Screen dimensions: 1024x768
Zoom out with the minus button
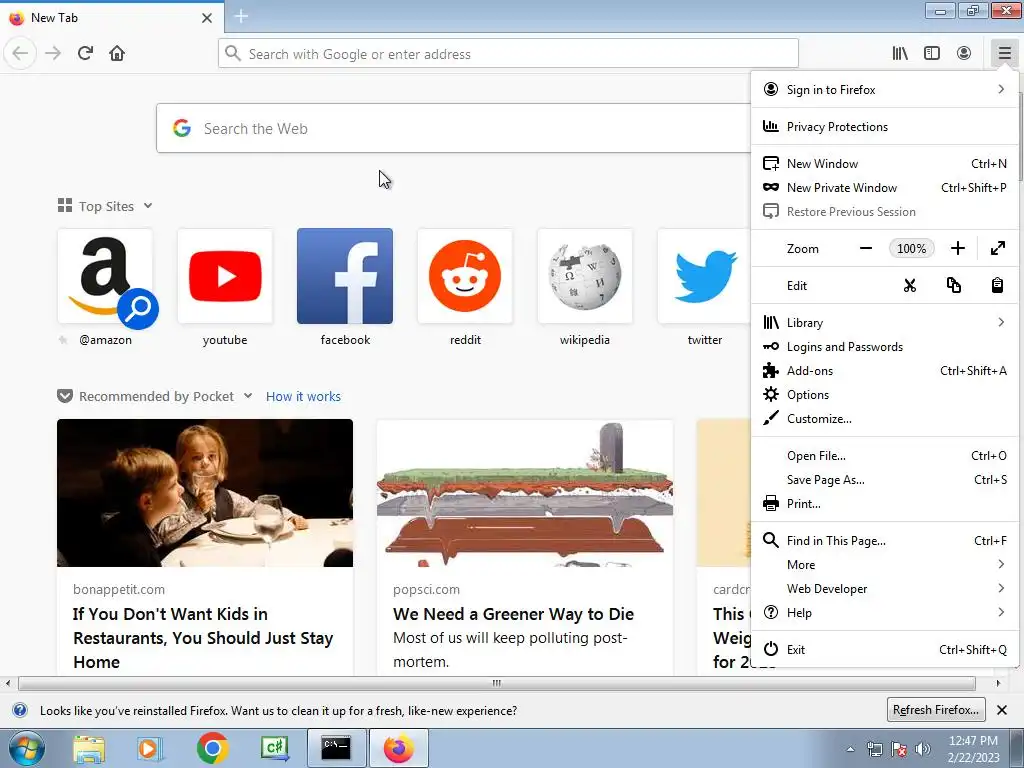tap(866, 248)
